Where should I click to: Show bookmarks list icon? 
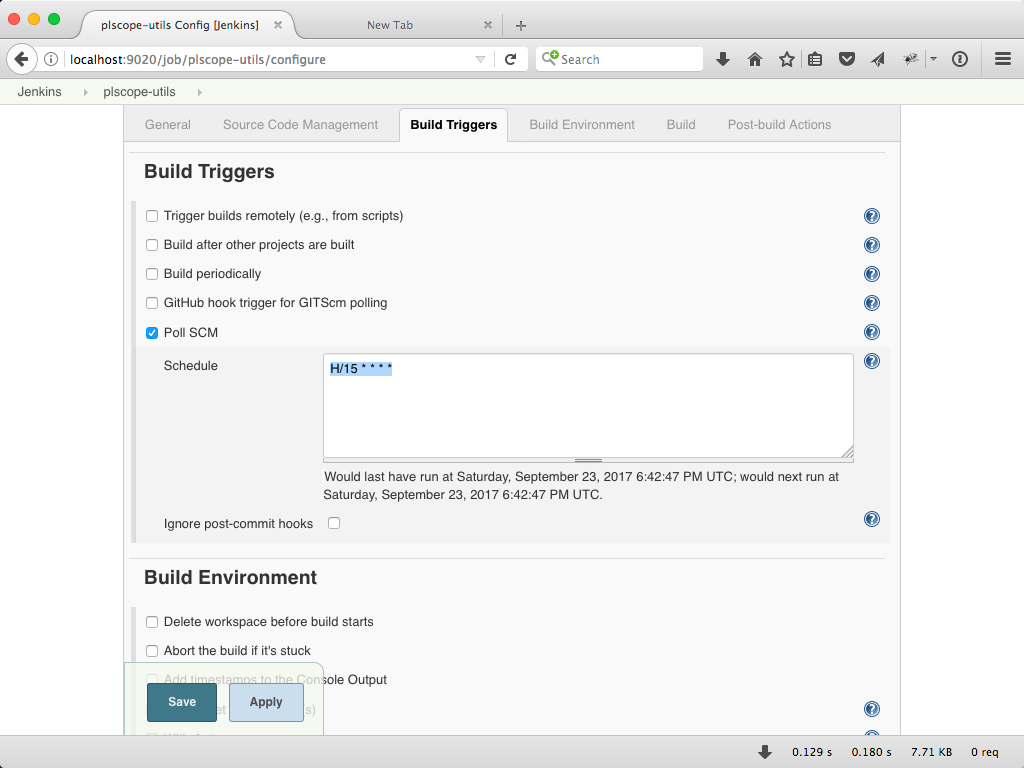[x=815, y=59]
